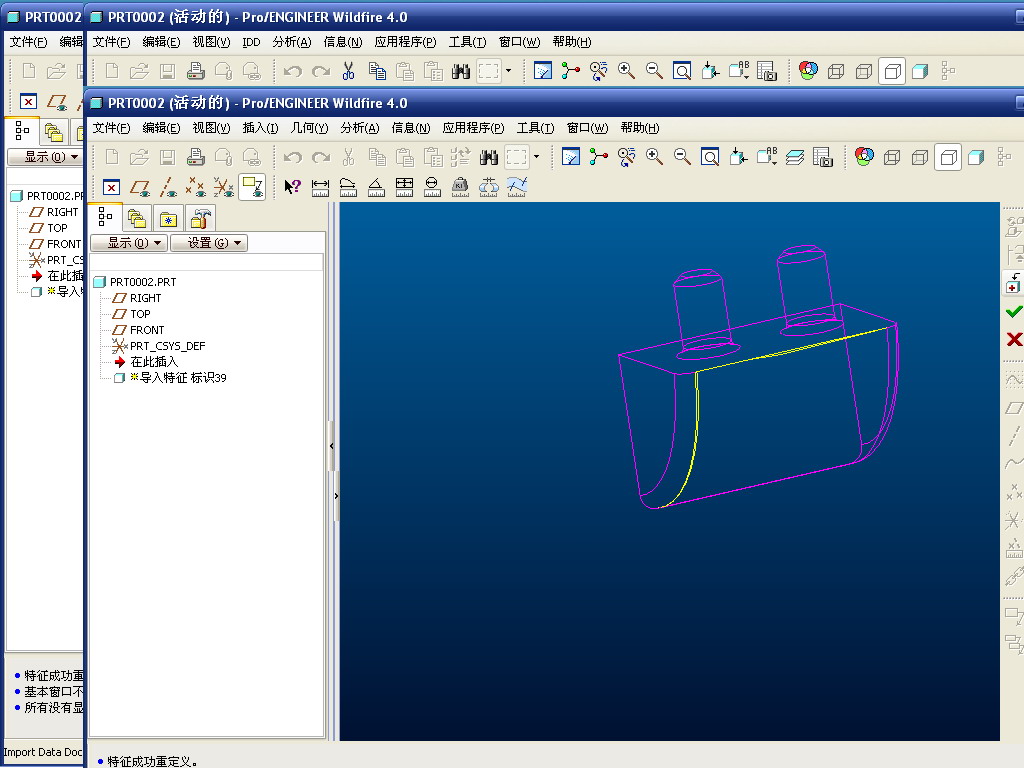Click the Area measure icon

point(404,187)
